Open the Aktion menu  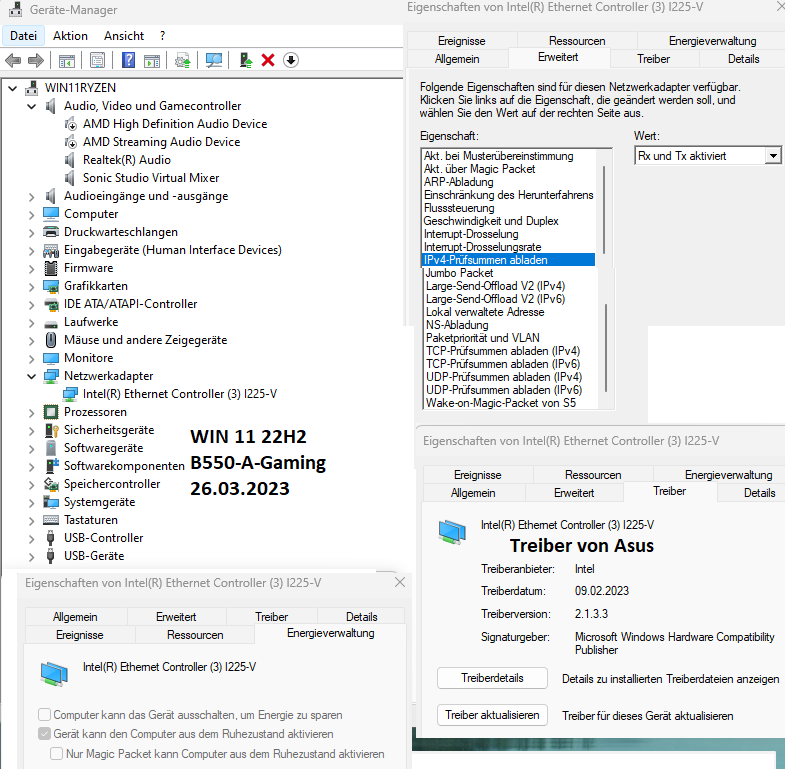coord(71,36)
